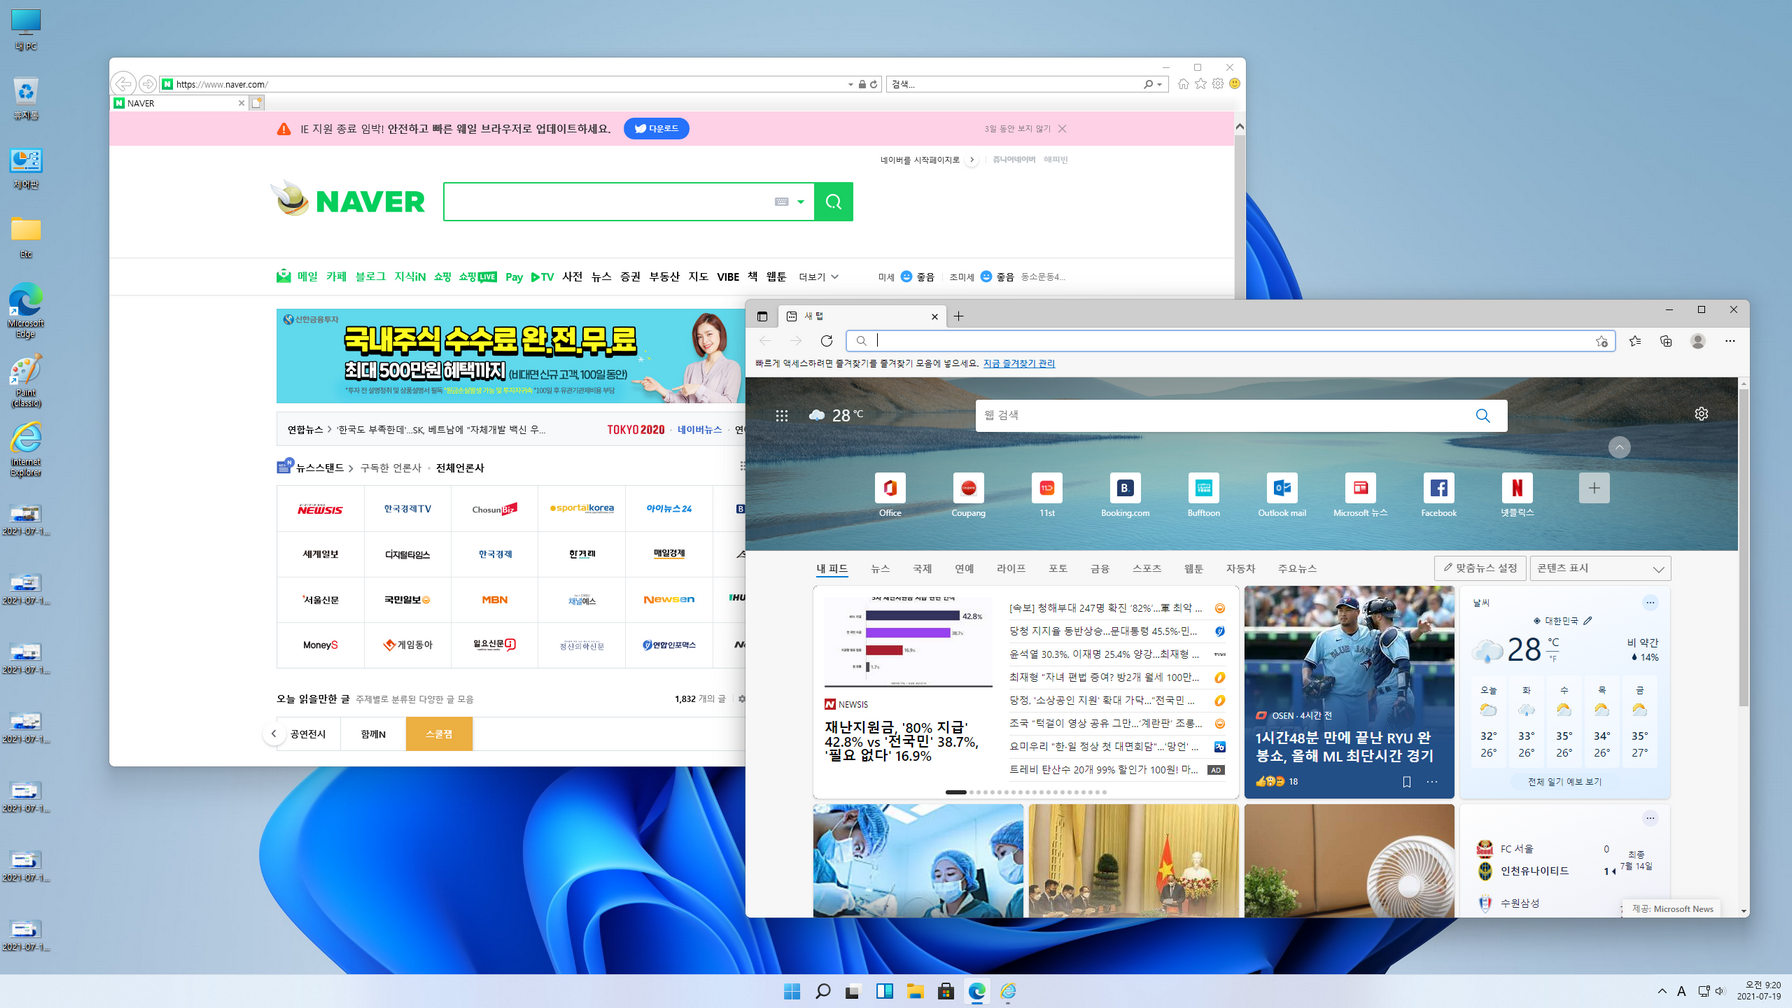Bookmark the RYU news card
This screenshot has height=1008, width=1792.
click(1407, 782)
